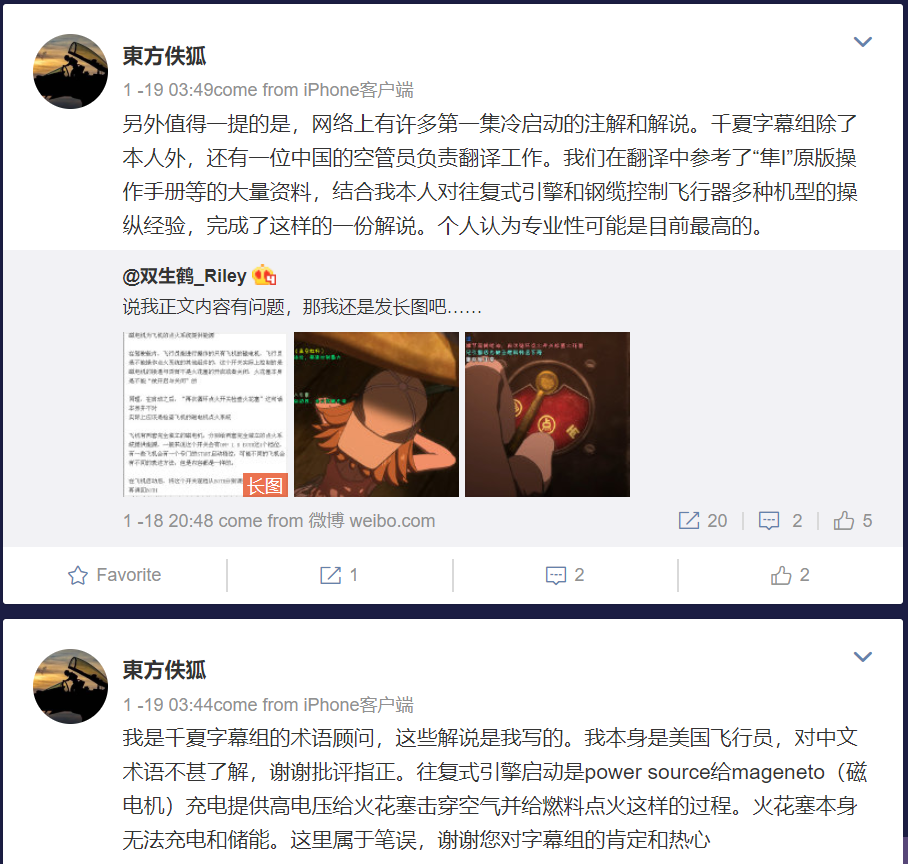Expand the first post's chevron options menu
The image size is (908, 864).
(x=863, y=42)
